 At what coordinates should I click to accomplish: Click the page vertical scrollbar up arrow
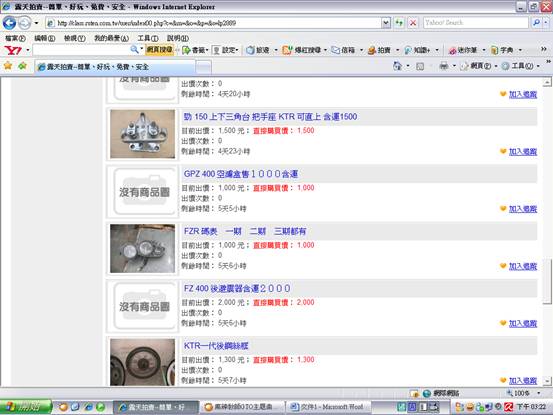547,83
